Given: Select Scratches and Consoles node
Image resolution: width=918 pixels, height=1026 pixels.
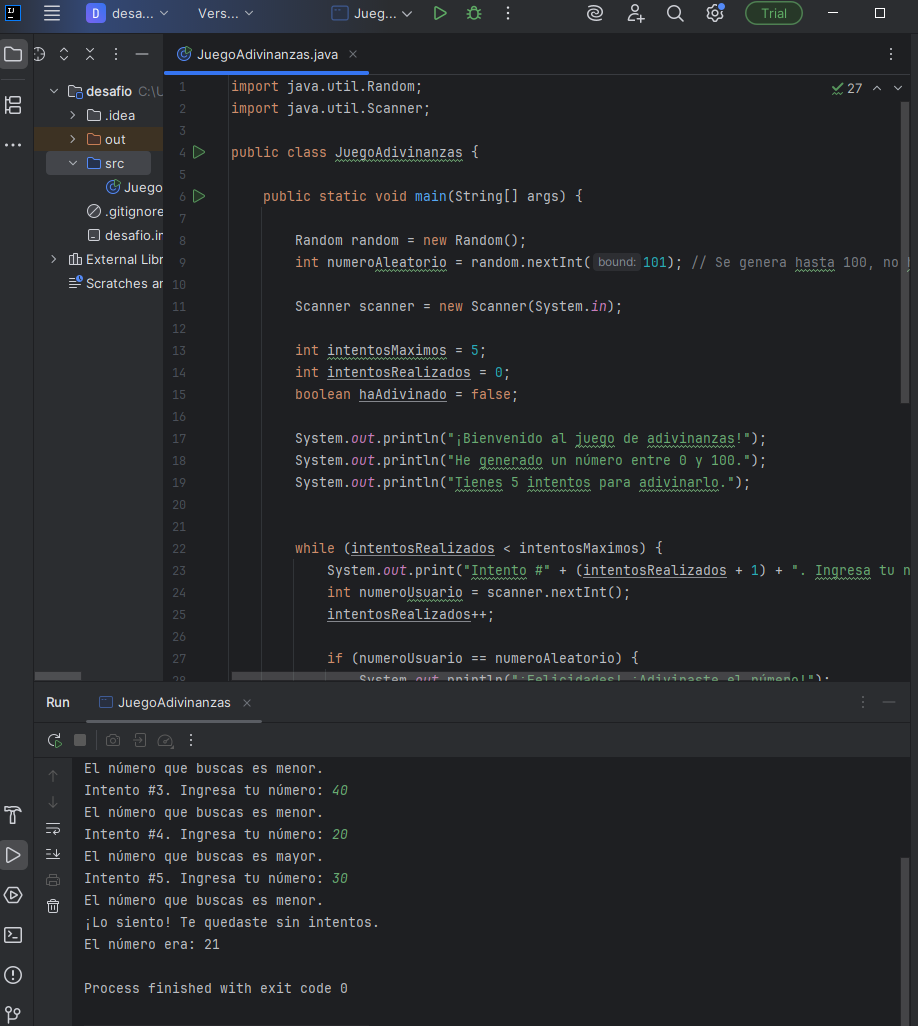Looking at the screenshot, I should [x=116, y=283].
